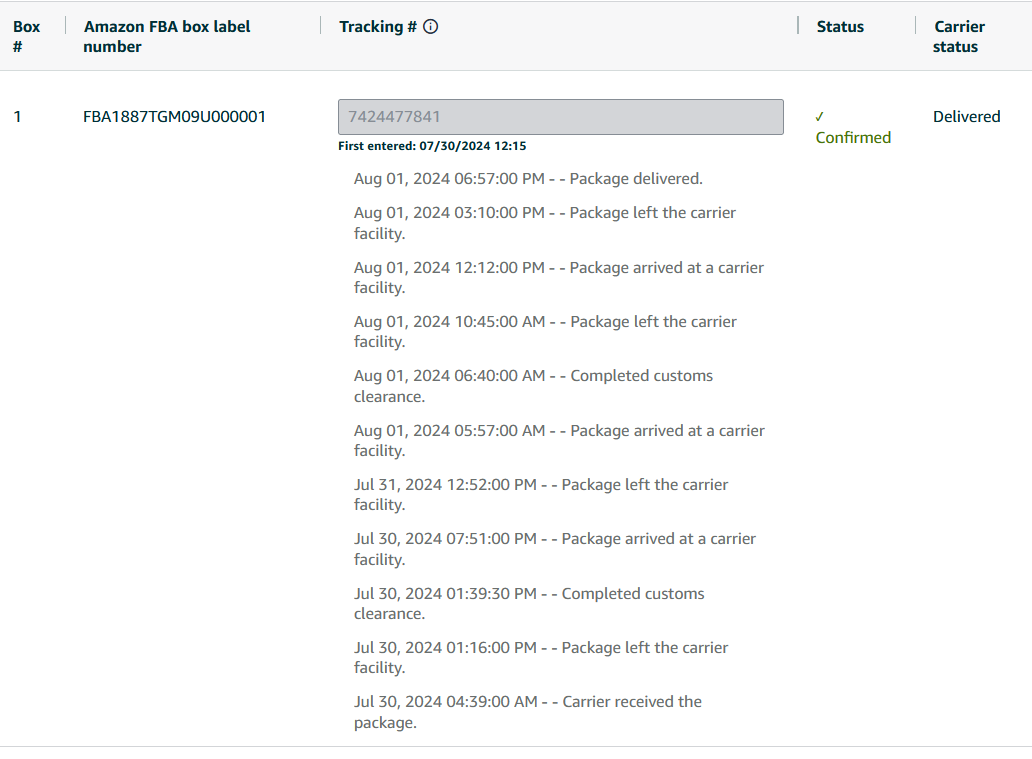
Task: Click the green Confirmed checkmark icon
Action: [819, 117]
